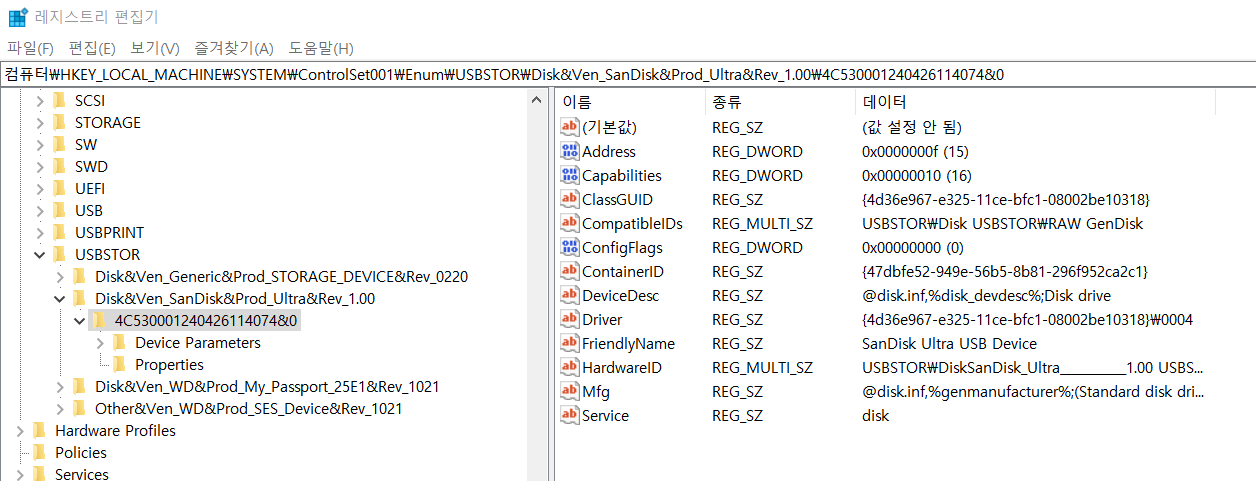Open the 파일(F) menu
The image size is (1256, 481).
point(30,48)
